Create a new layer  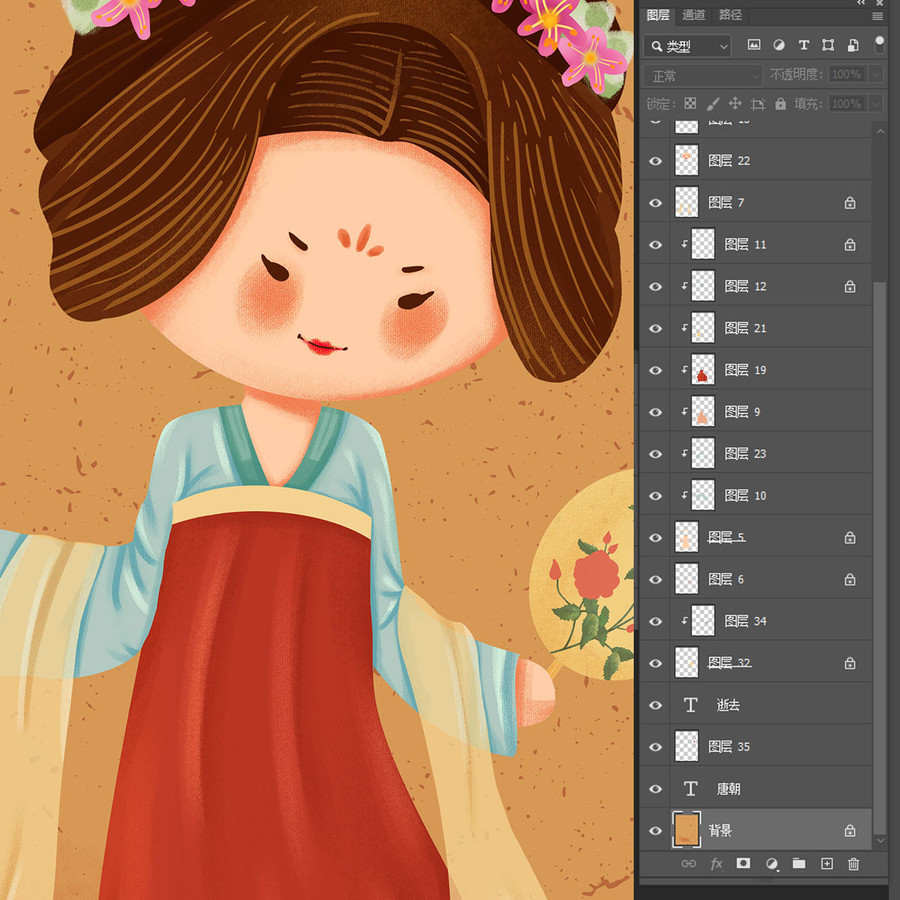point(827,864)
